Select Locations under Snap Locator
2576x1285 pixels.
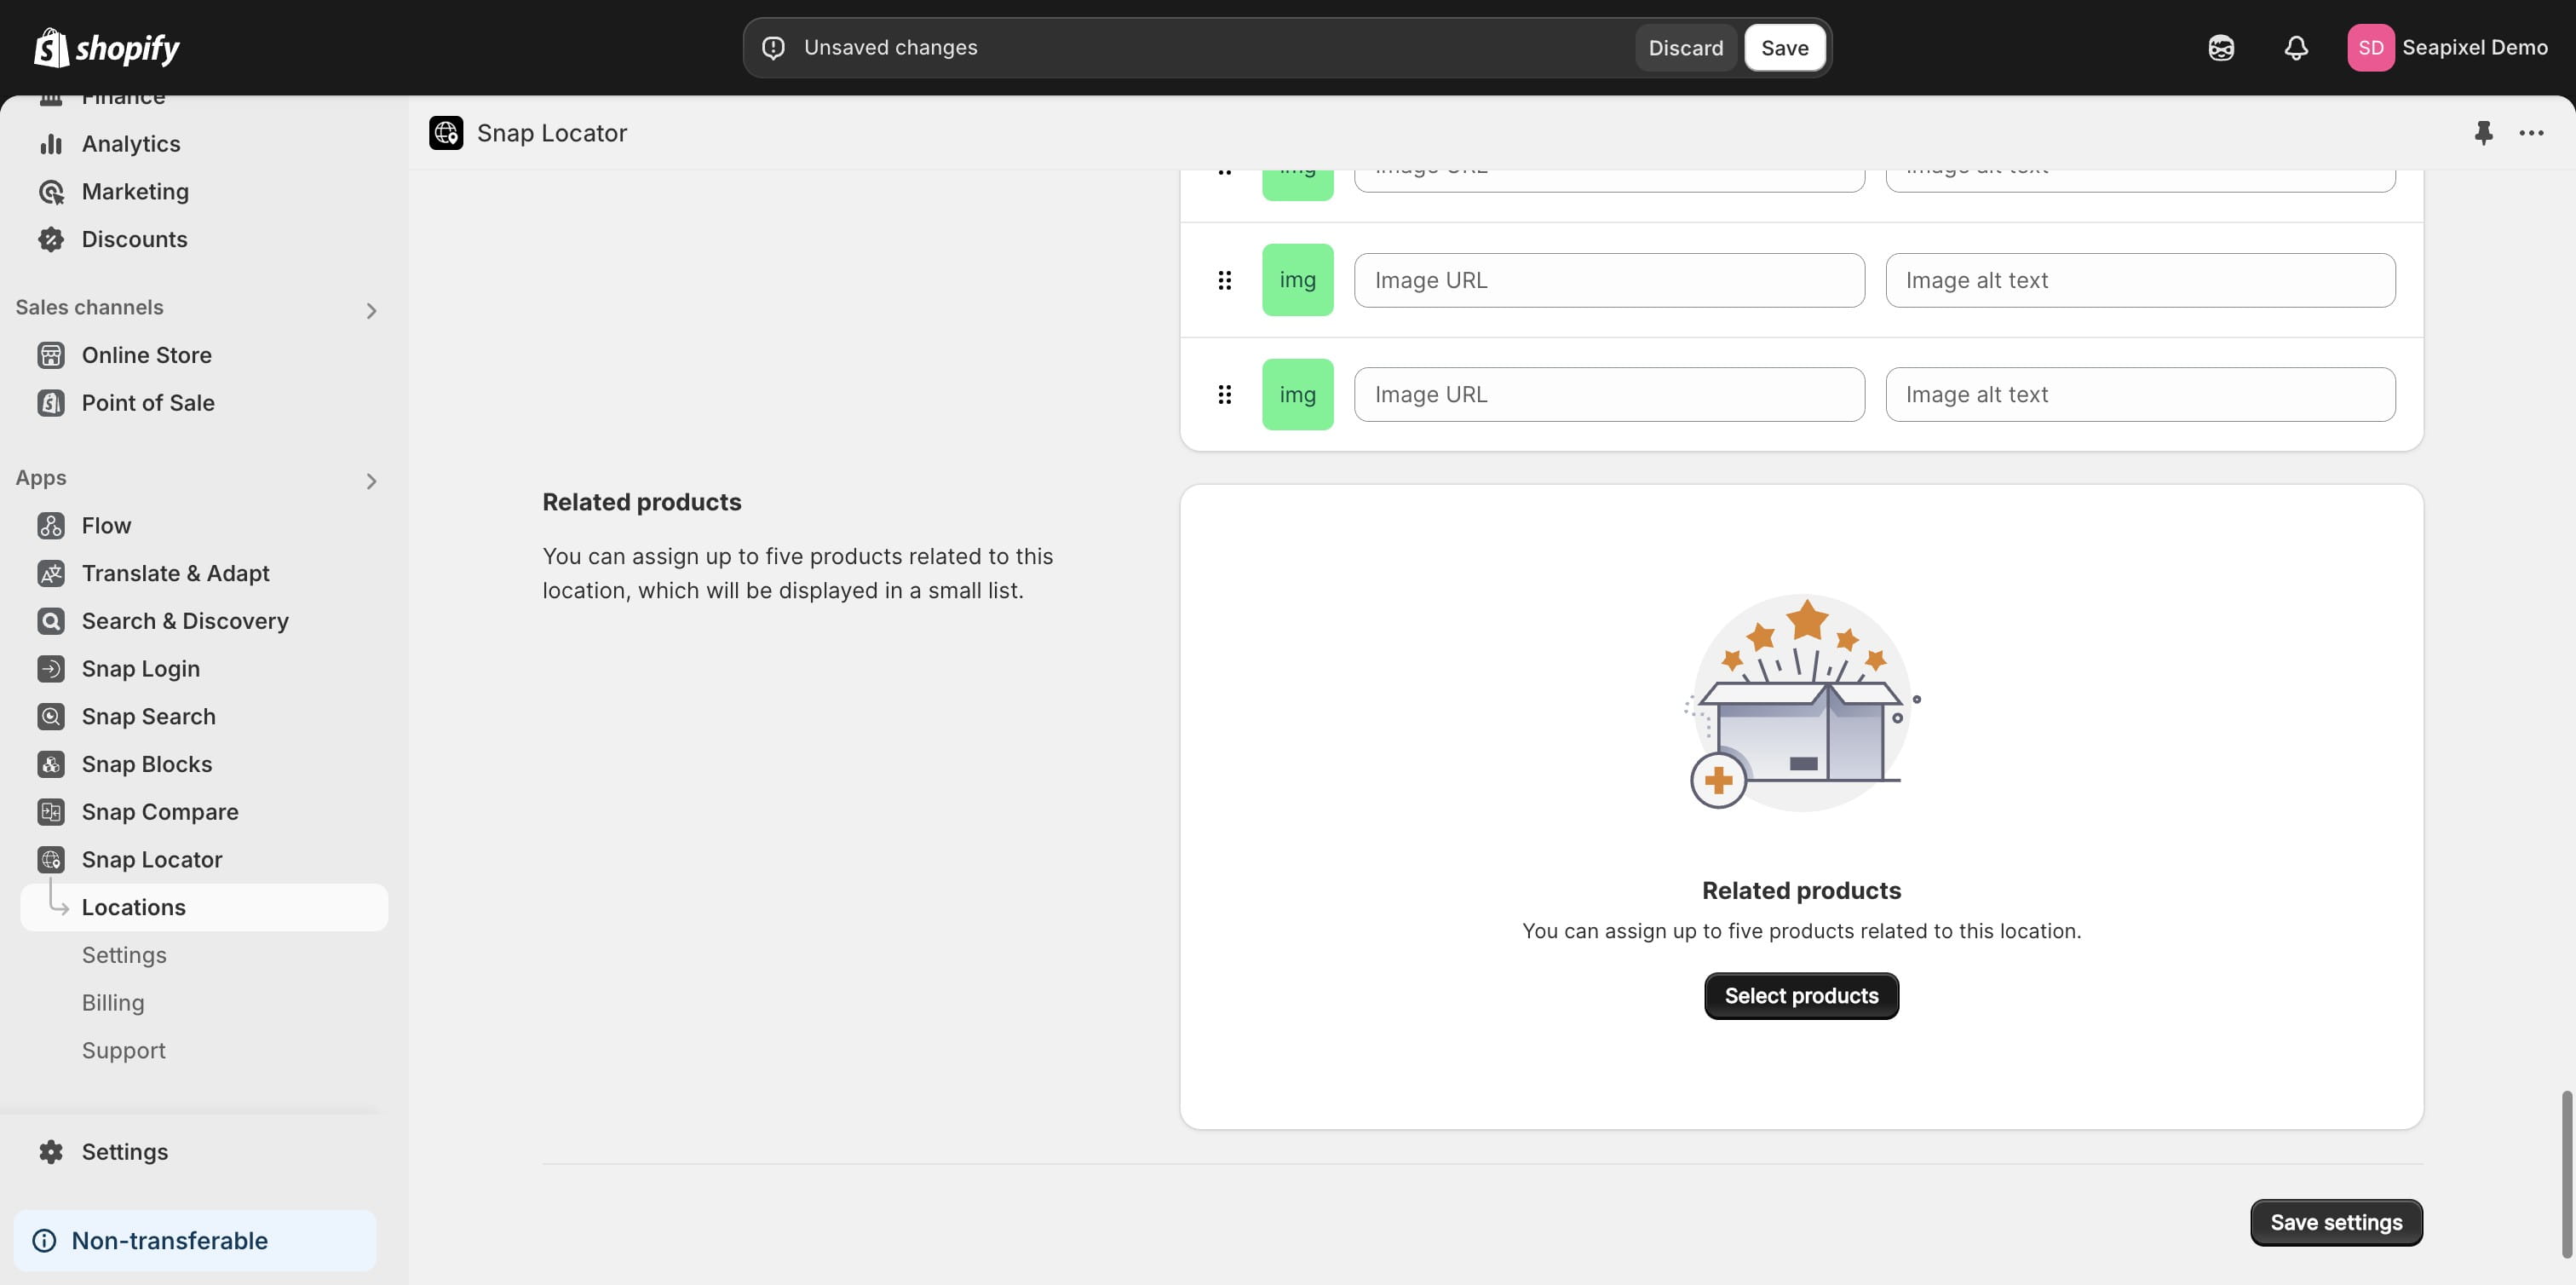pyautogui.click(x=134, y=907)
